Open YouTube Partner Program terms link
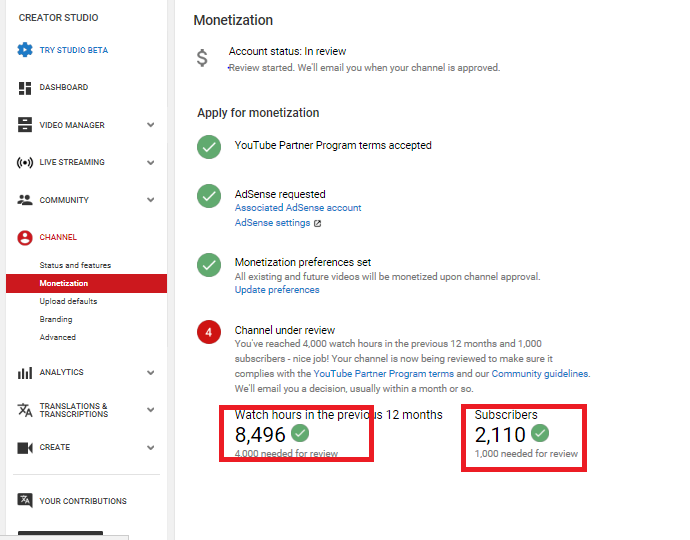The height and width of the screenshot is (540, 690). pos(383,374)
